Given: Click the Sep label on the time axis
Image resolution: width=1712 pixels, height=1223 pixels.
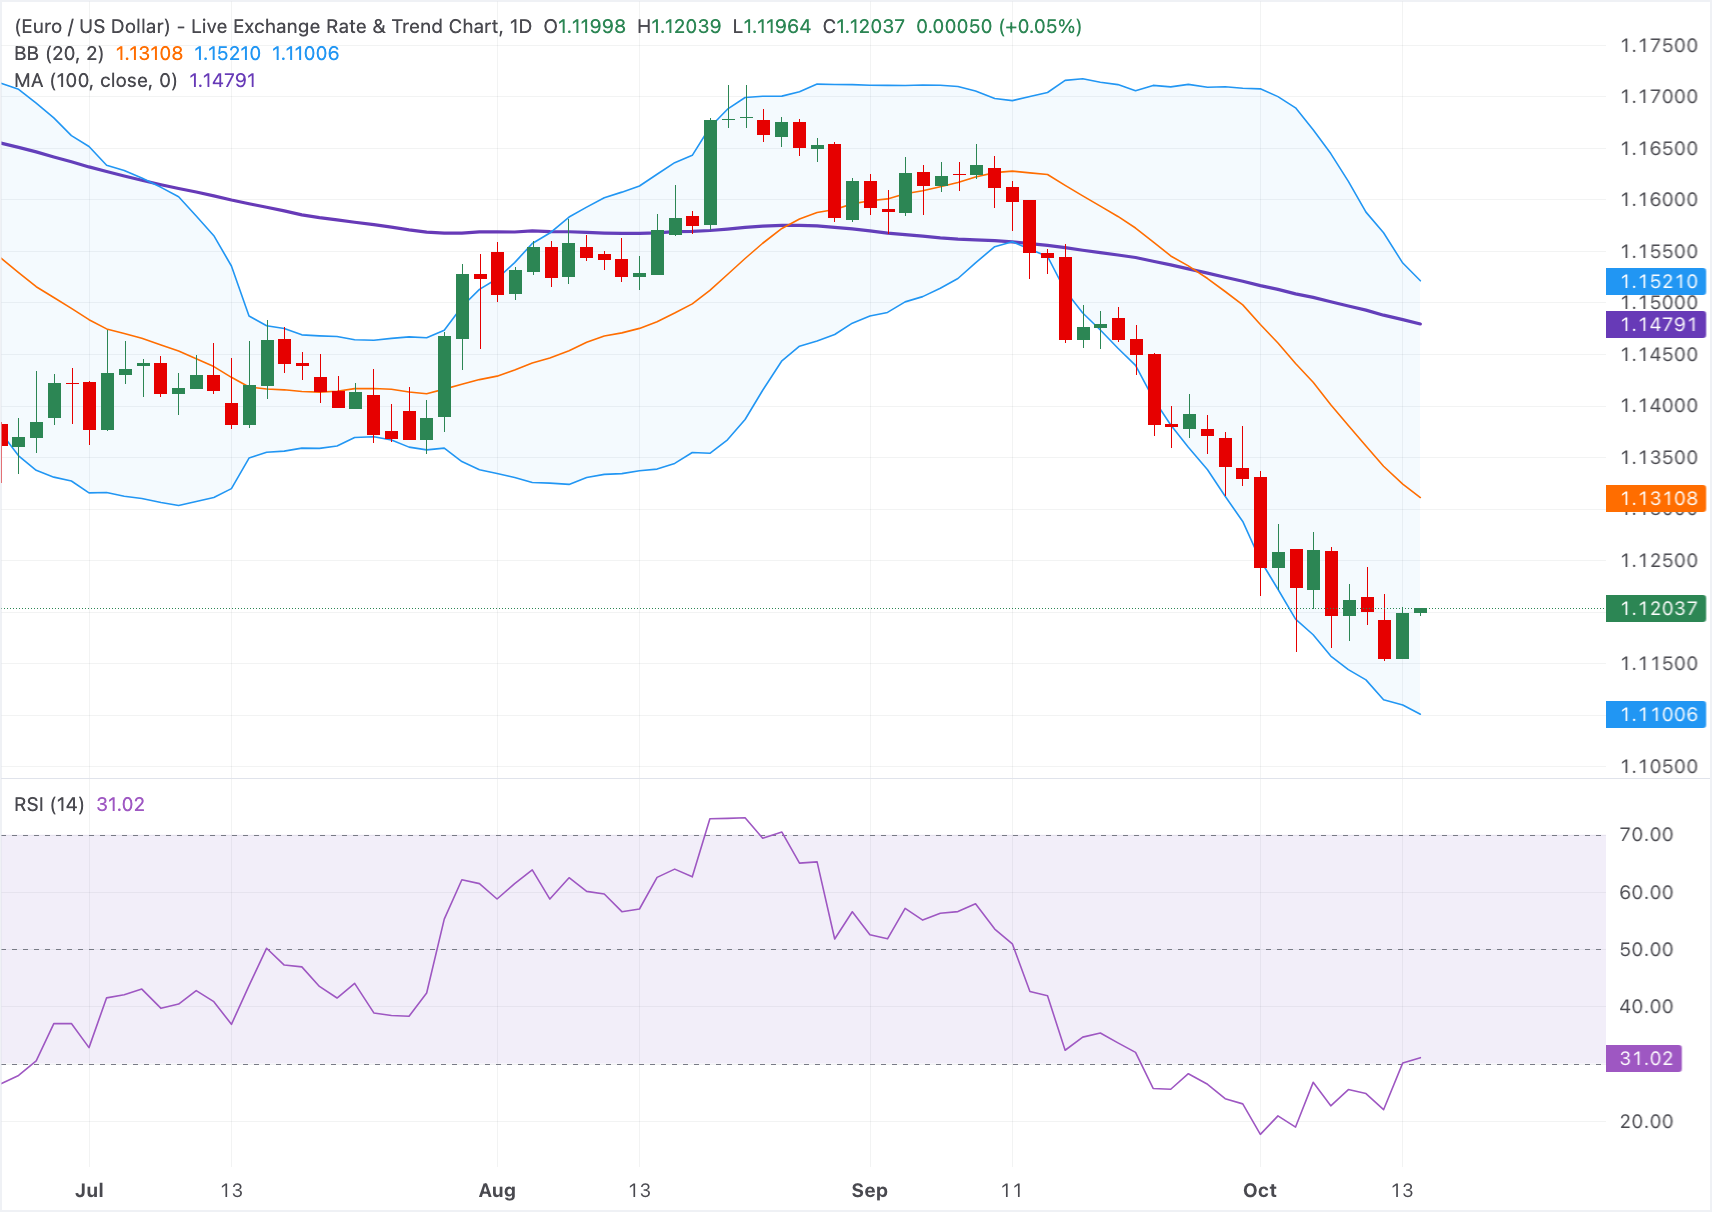Looking at the screenshot, I should 869,1191.
